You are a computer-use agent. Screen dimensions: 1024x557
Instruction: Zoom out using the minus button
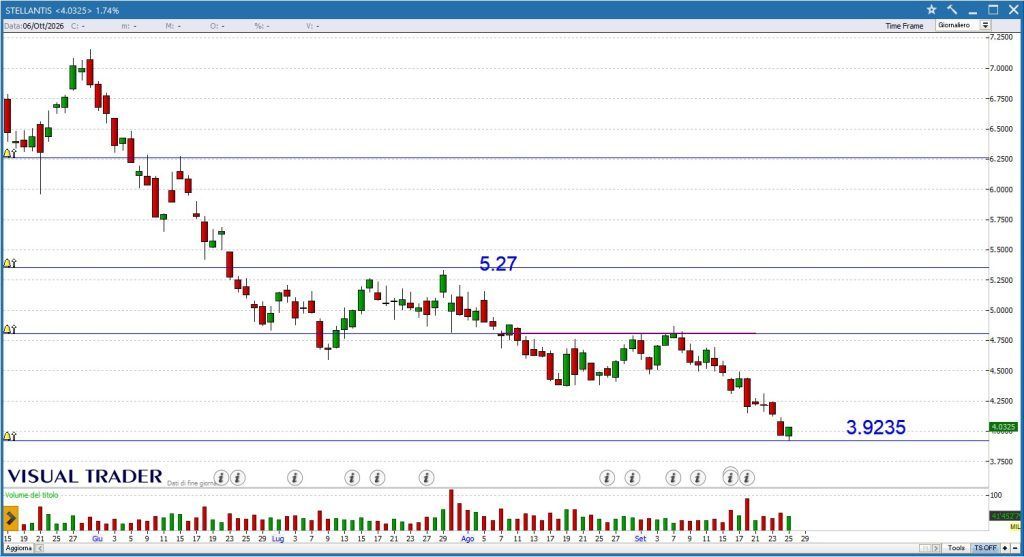[x=1015, y=548]
